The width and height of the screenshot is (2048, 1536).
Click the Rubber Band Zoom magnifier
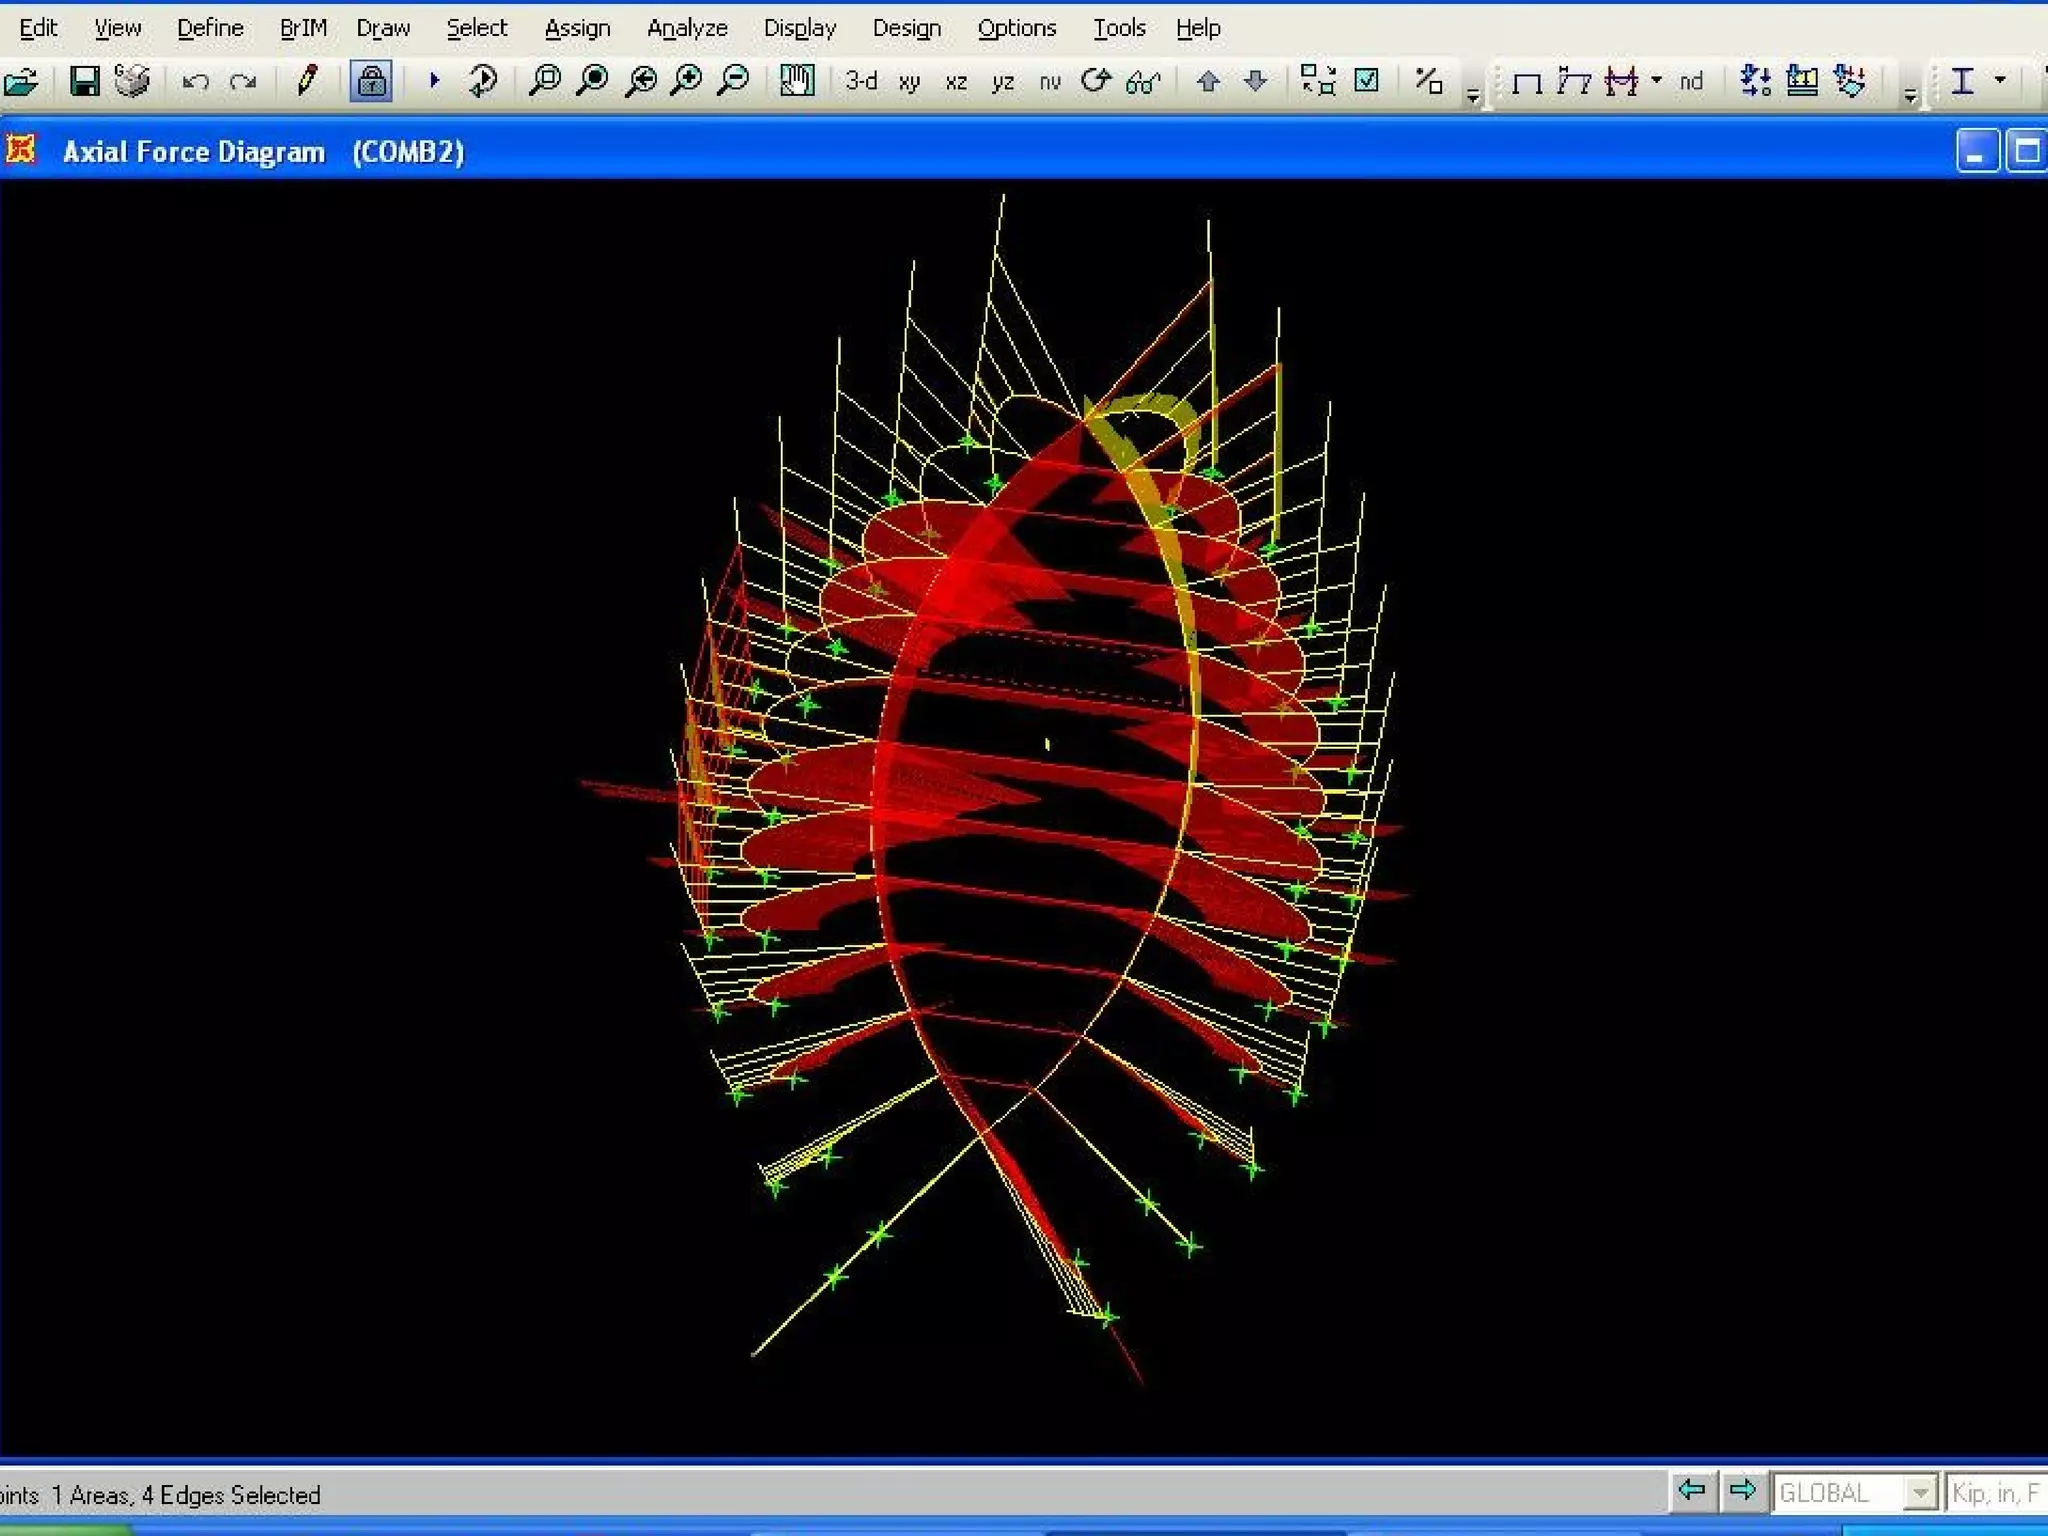(544, 80)
